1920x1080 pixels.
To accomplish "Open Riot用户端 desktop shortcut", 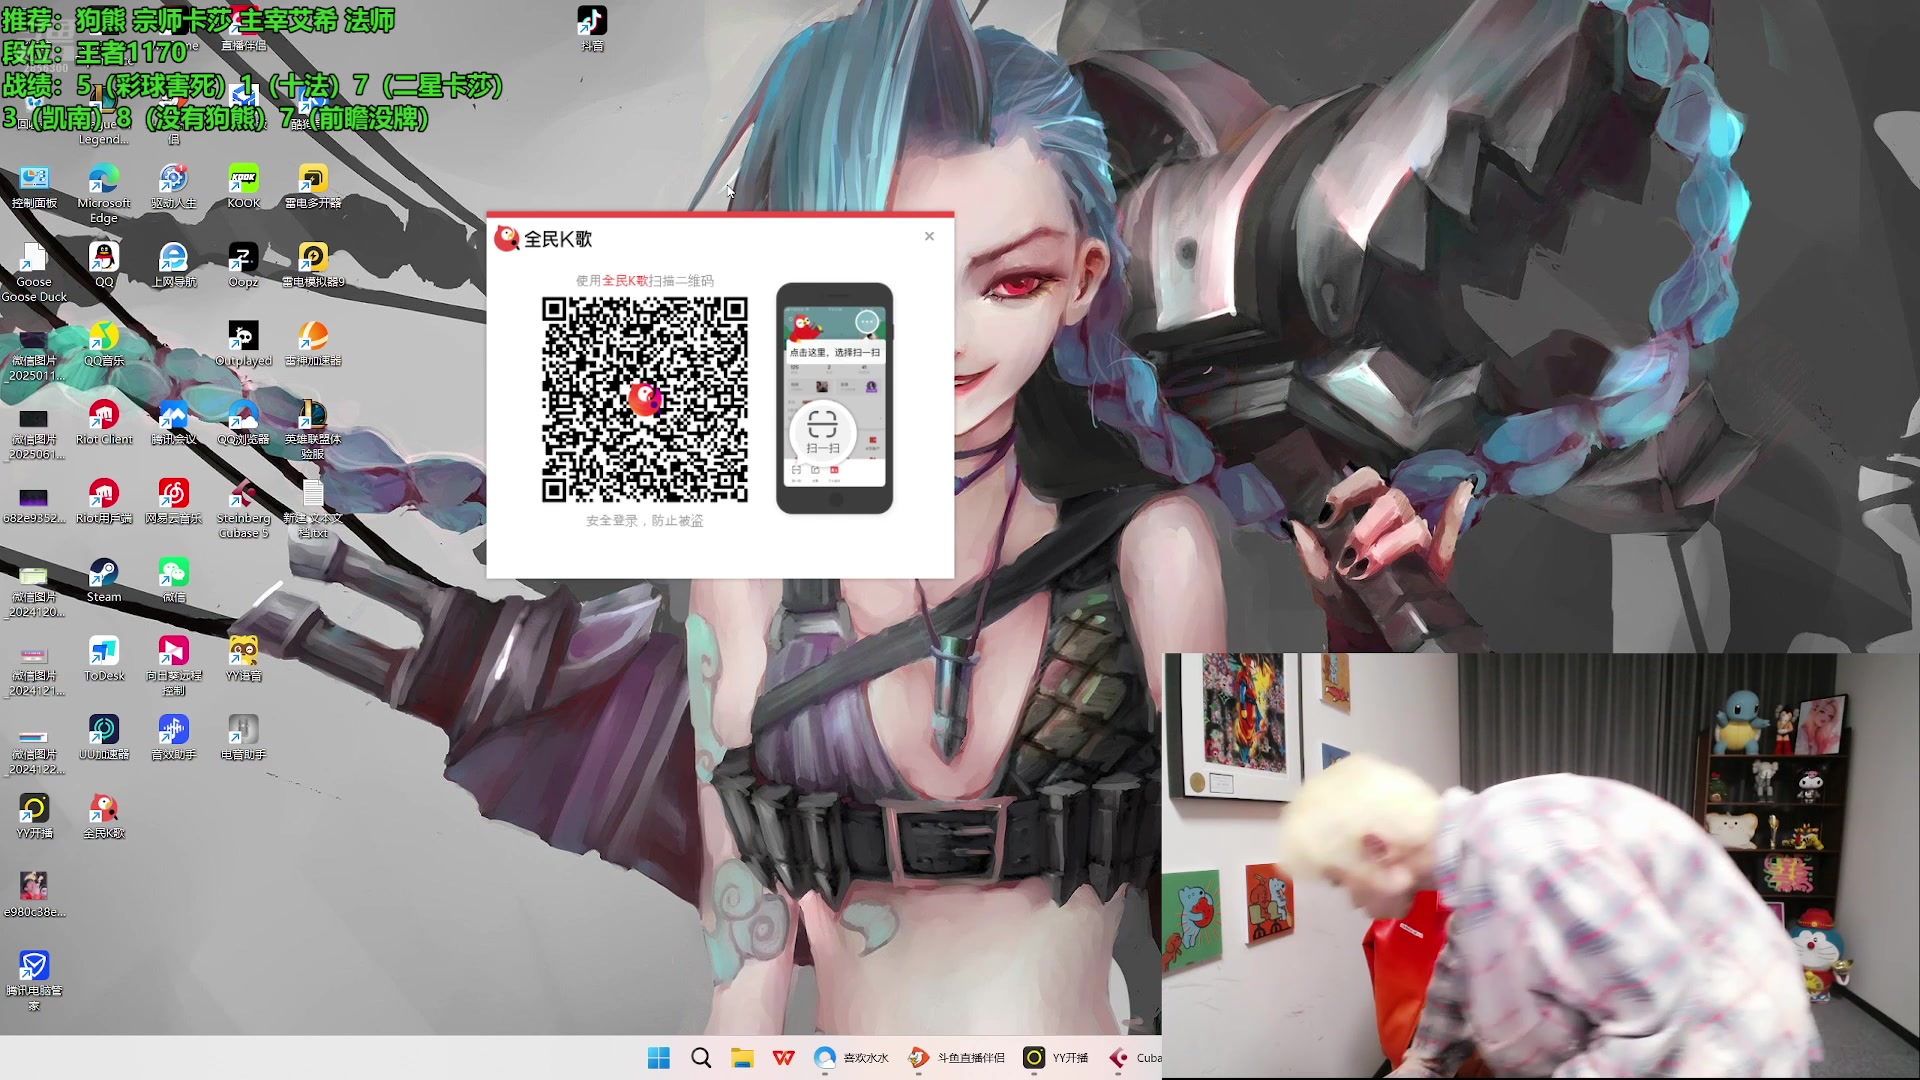I will (x=104, y=502).
